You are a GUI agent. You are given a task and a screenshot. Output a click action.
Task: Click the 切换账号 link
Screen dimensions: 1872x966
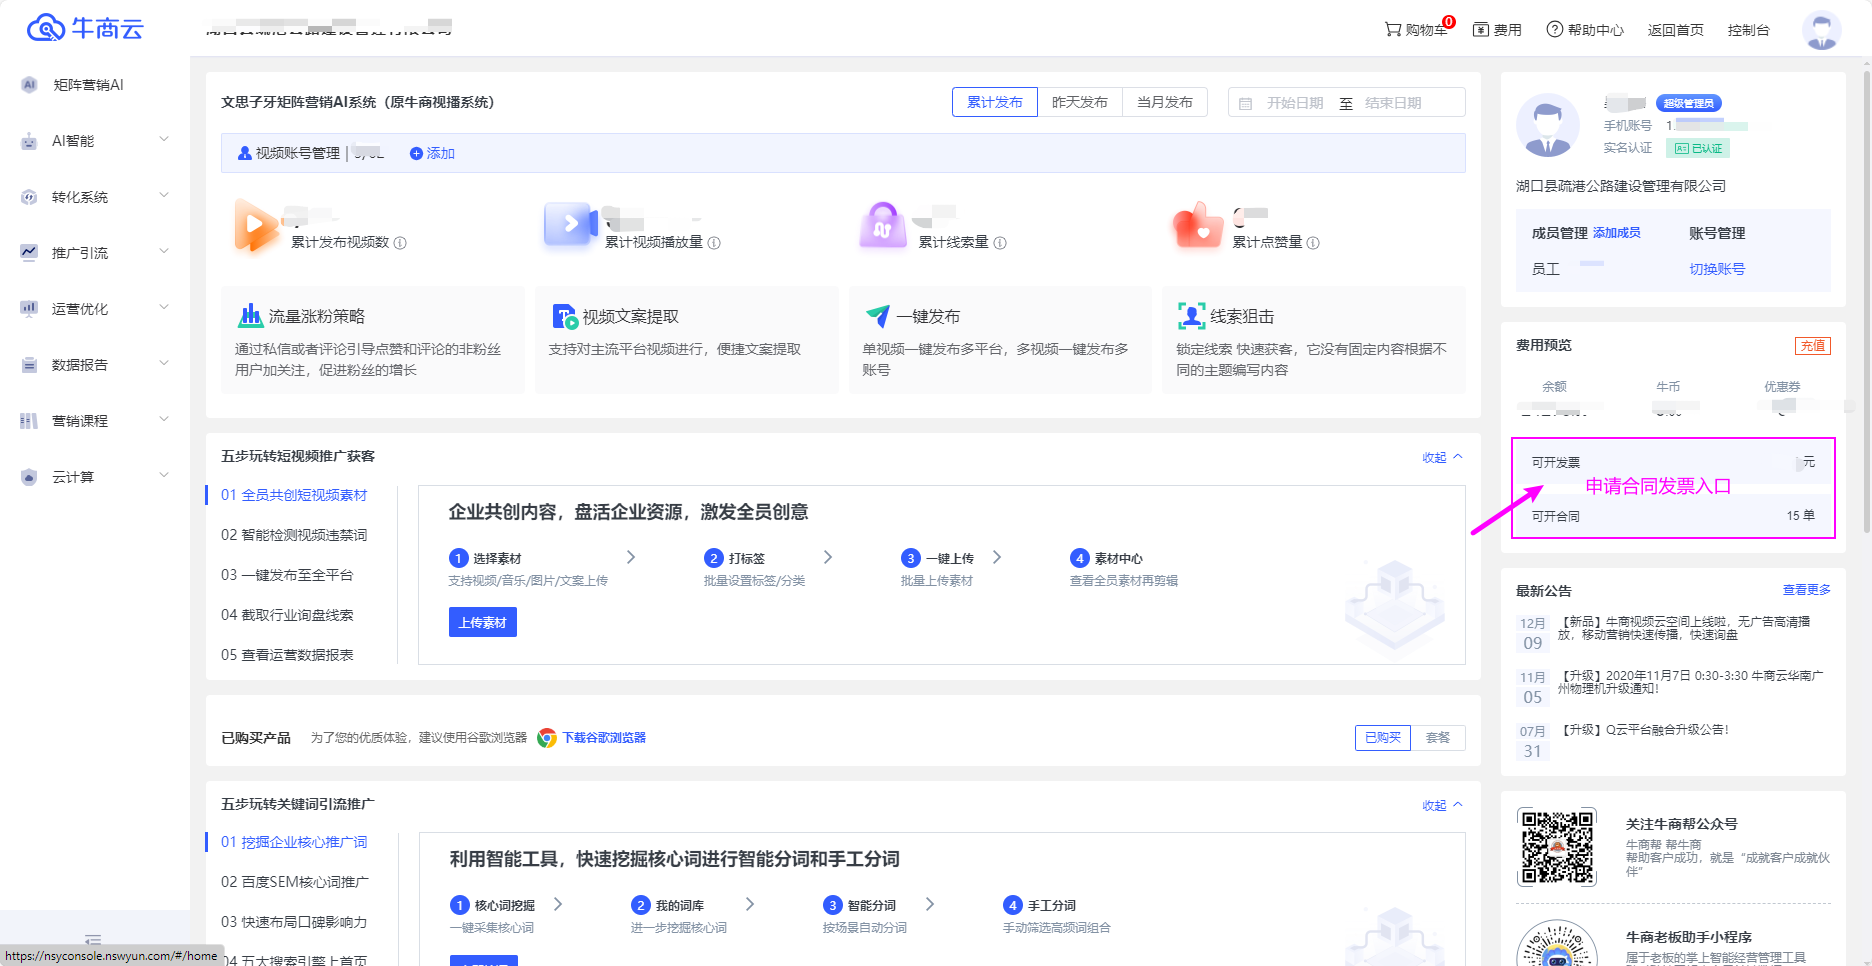click(x=1717, y=269)
